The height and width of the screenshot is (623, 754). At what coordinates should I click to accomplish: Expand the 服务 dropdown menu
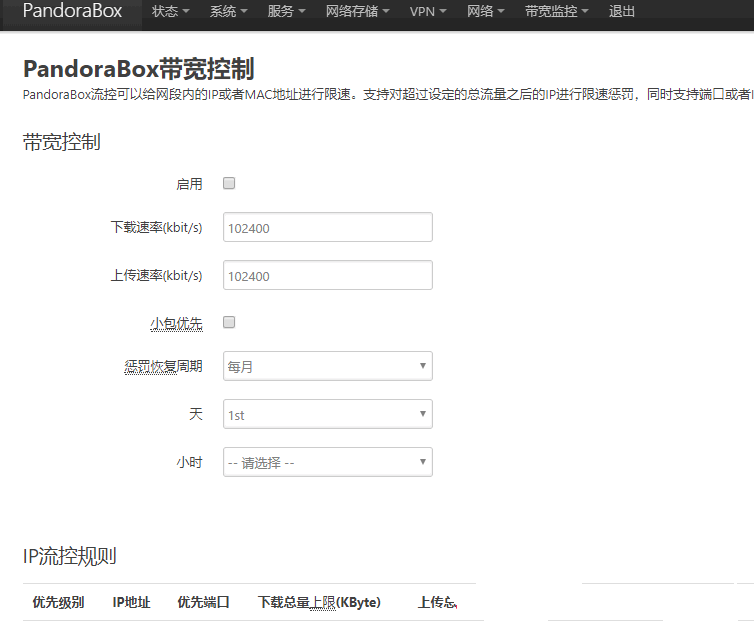pyautogui.click(x=287, y=12)
